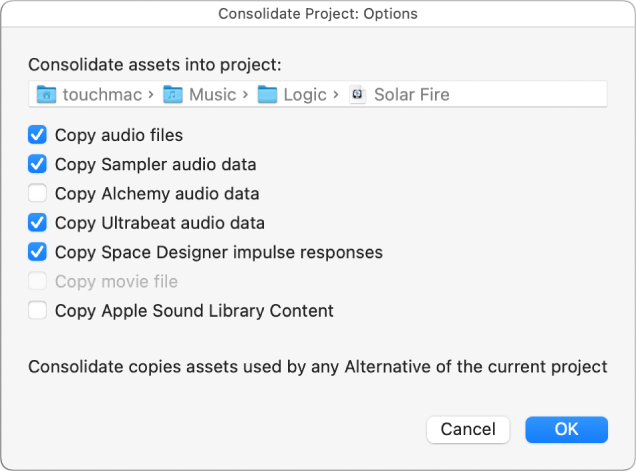Uncheck Copy Space Designer impulse responses
The width and height of the screenshot is (636, 471).
pyautogui.click(x=38, y=252)
